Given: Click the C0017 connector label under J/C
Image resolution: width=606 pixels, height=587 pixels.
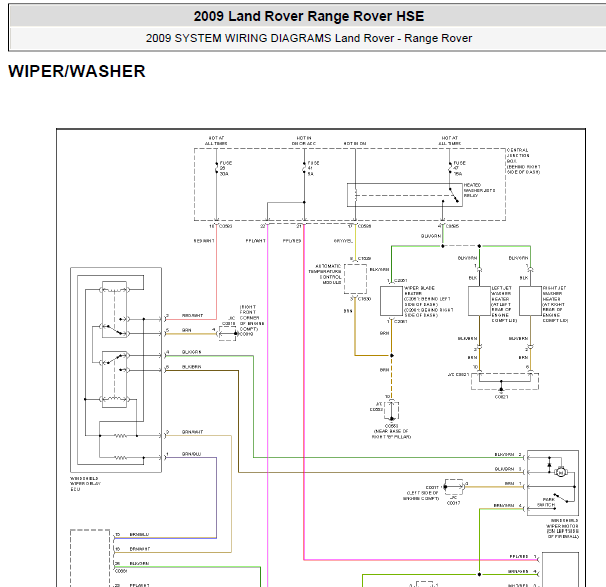Looking at the screenshot, I should [453, 503].
